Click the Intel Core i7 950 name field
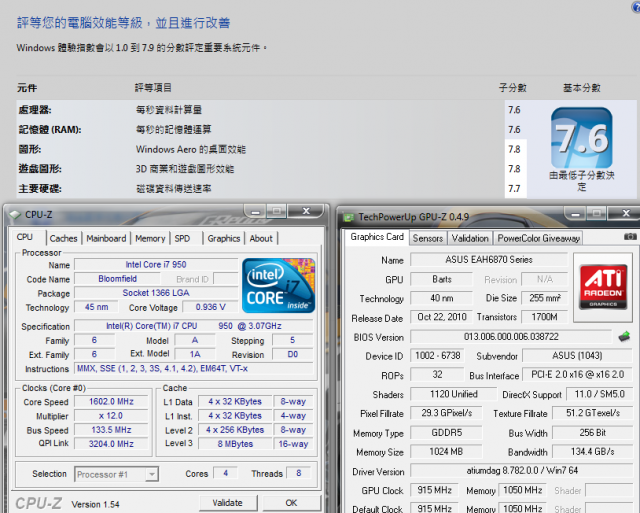Screen dimensions: 640x513 (x=156, y=264)
